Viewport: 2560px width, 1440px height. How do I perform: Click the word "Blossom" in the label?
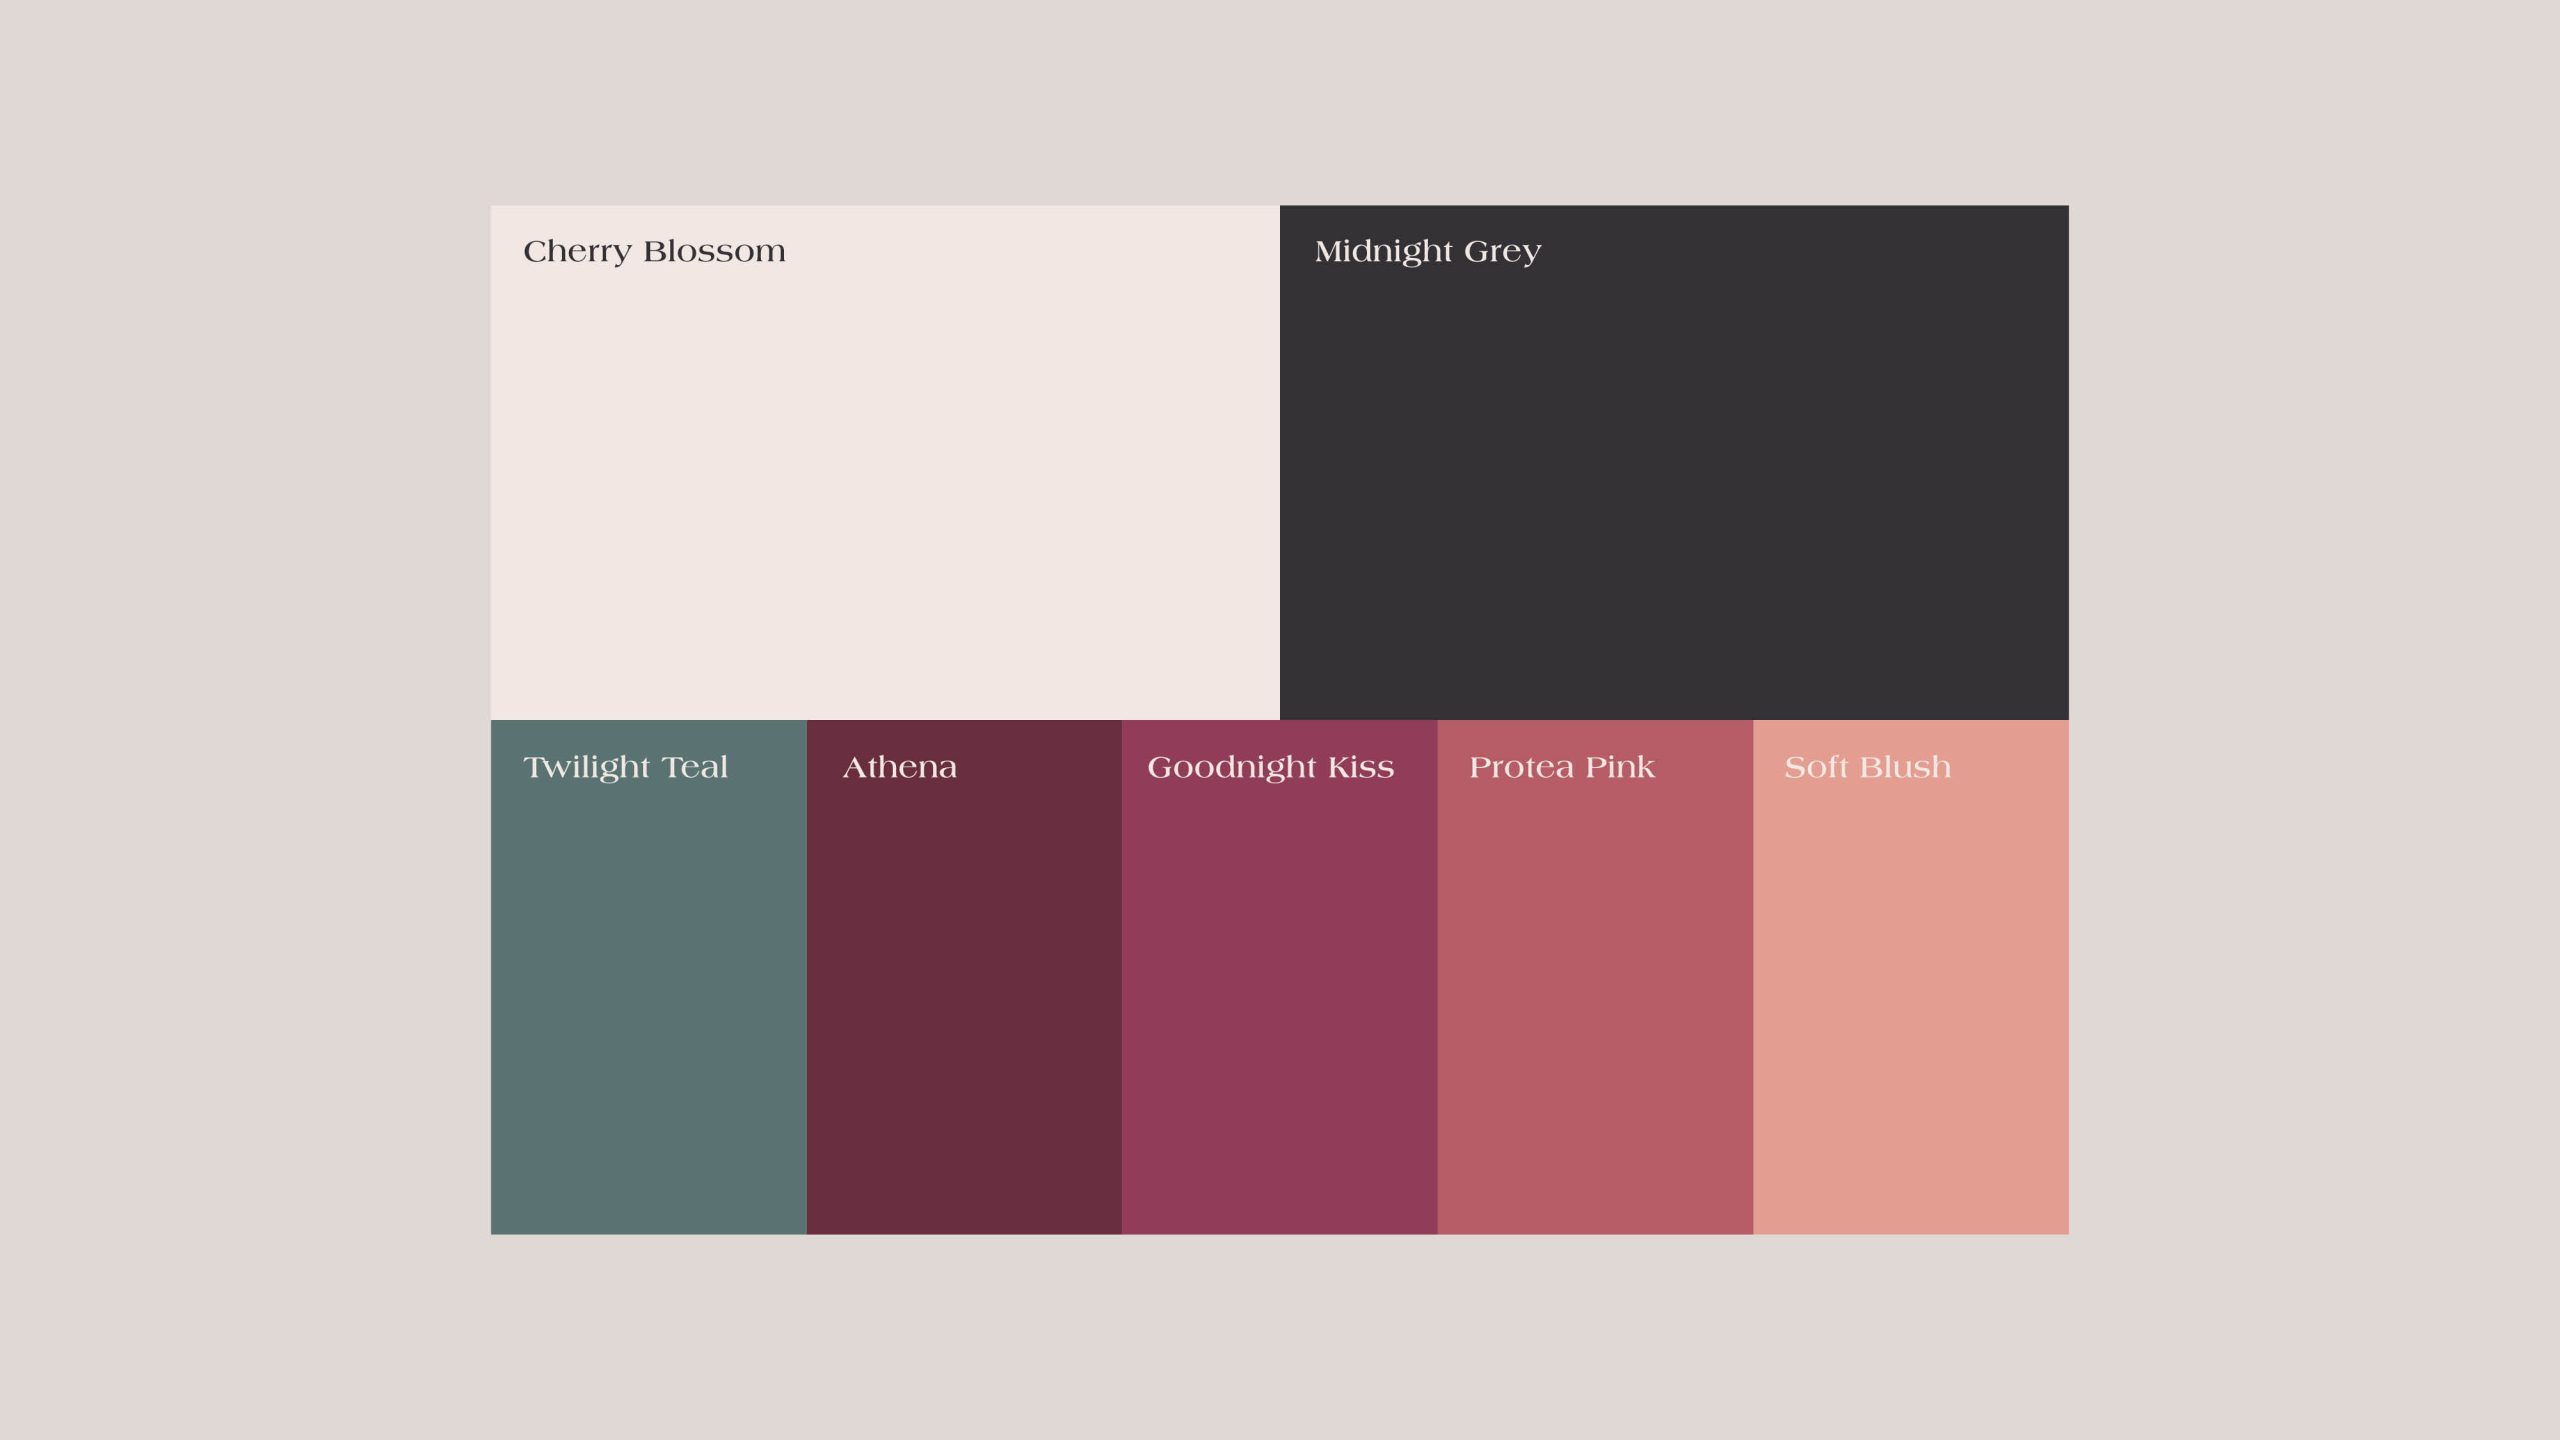[714, 251]
